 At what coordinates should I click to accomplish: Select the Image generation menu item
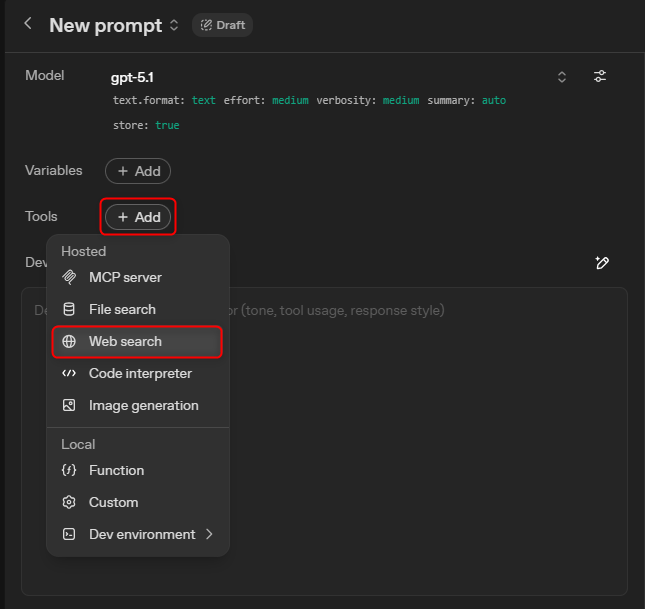point(143,405)
